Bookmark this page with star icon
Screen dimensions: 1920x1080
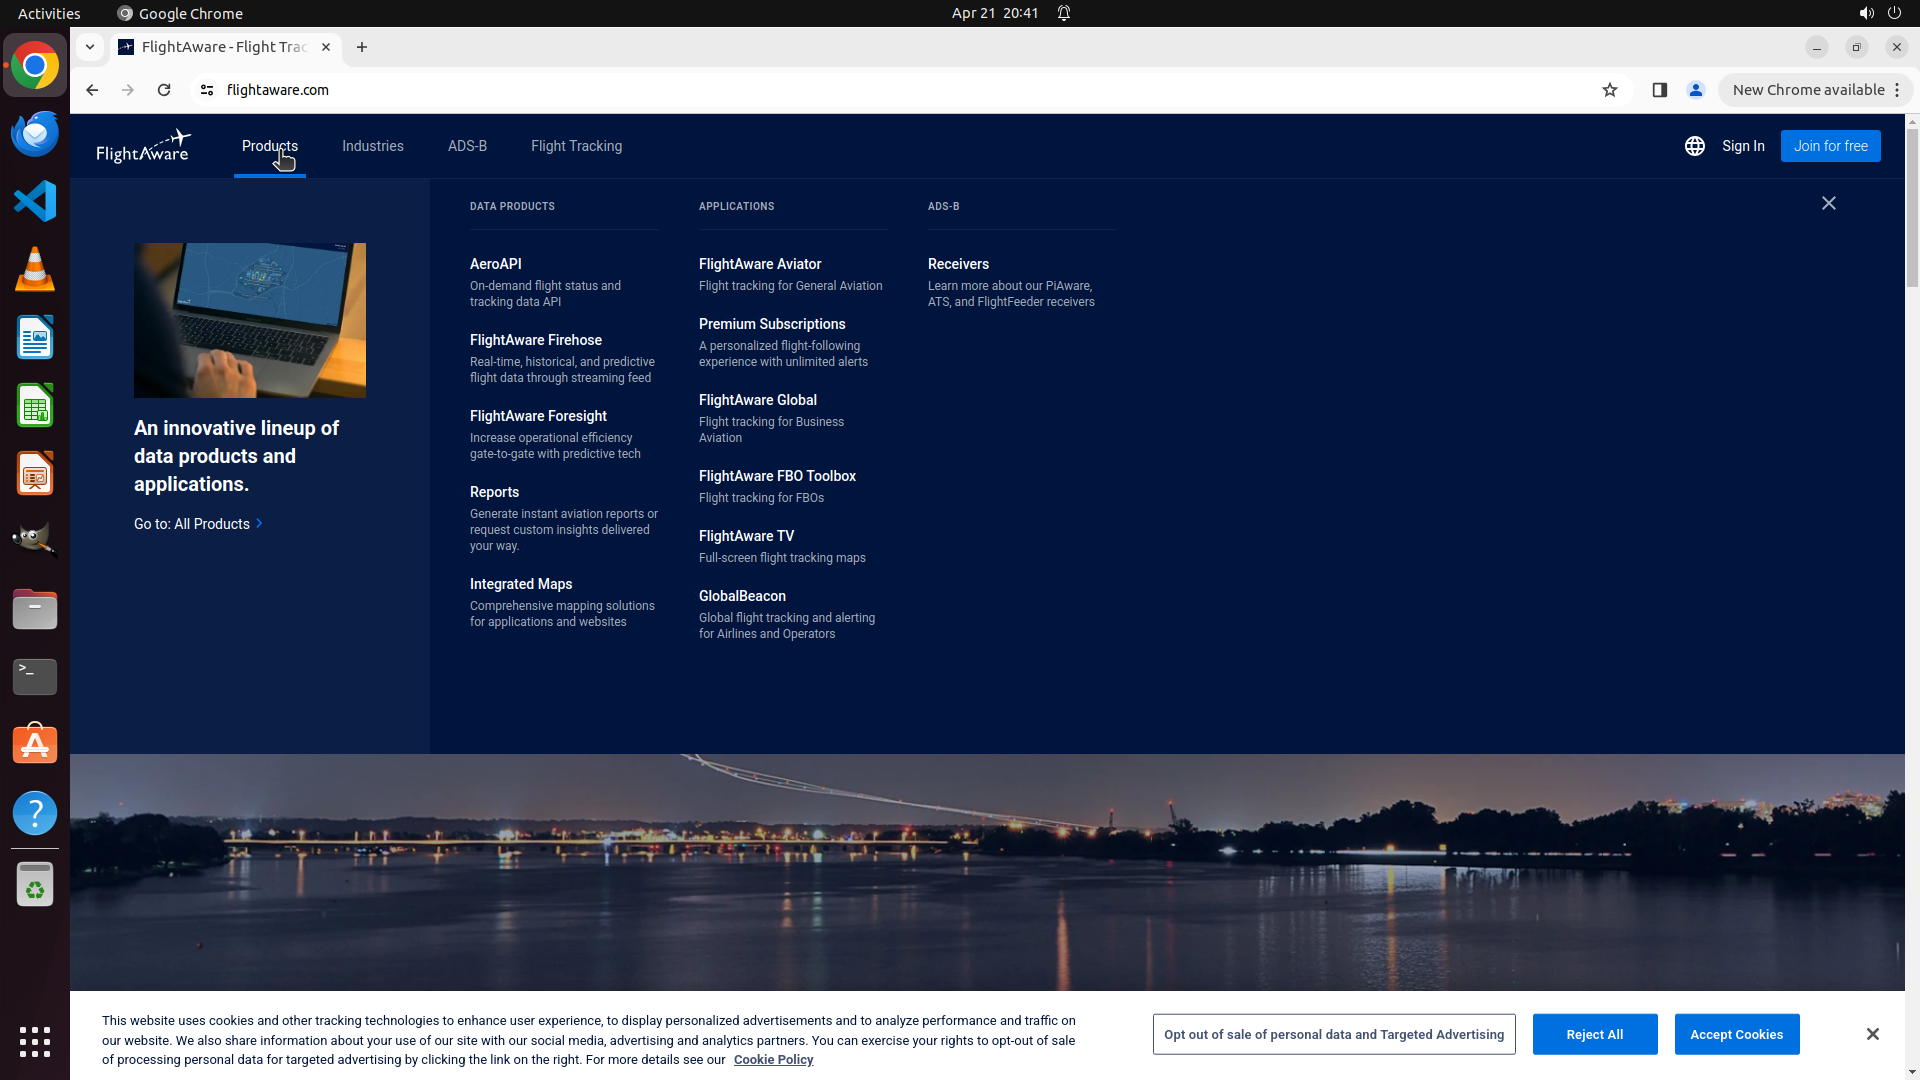1609,90
